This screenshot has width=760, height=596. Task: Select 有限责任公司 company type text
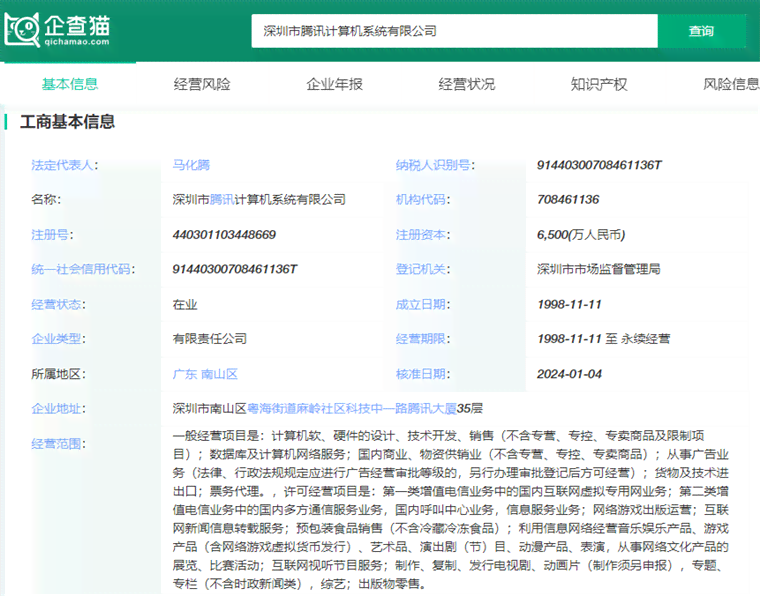coord(210,339)
